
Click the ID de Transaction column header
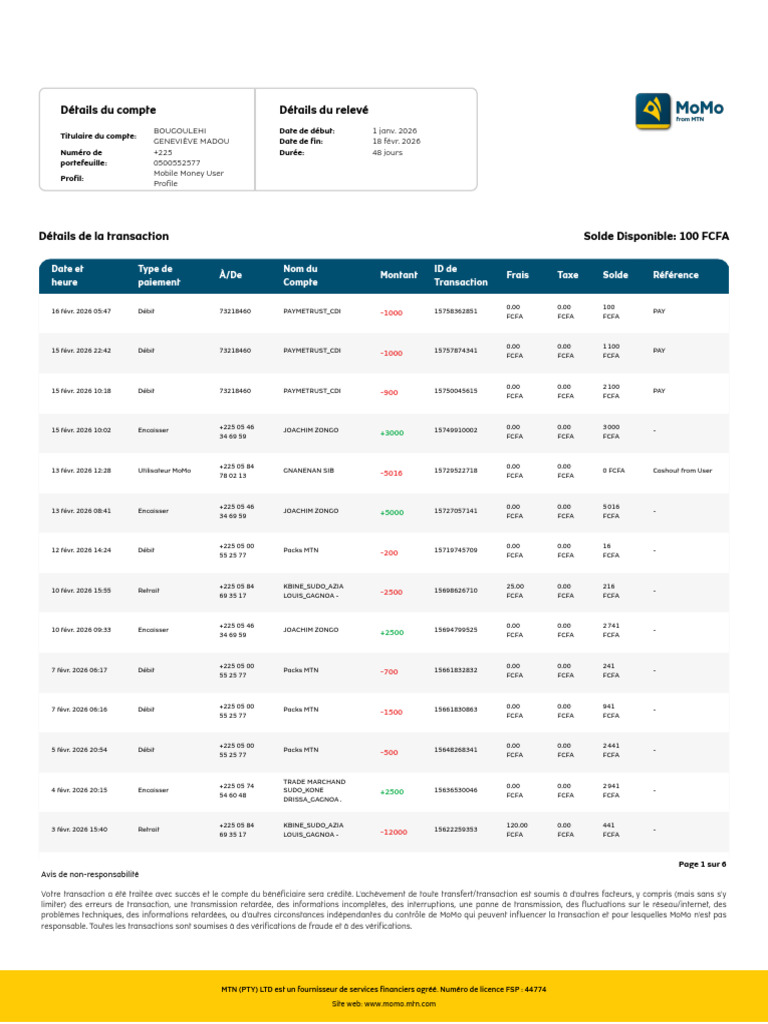460,276
